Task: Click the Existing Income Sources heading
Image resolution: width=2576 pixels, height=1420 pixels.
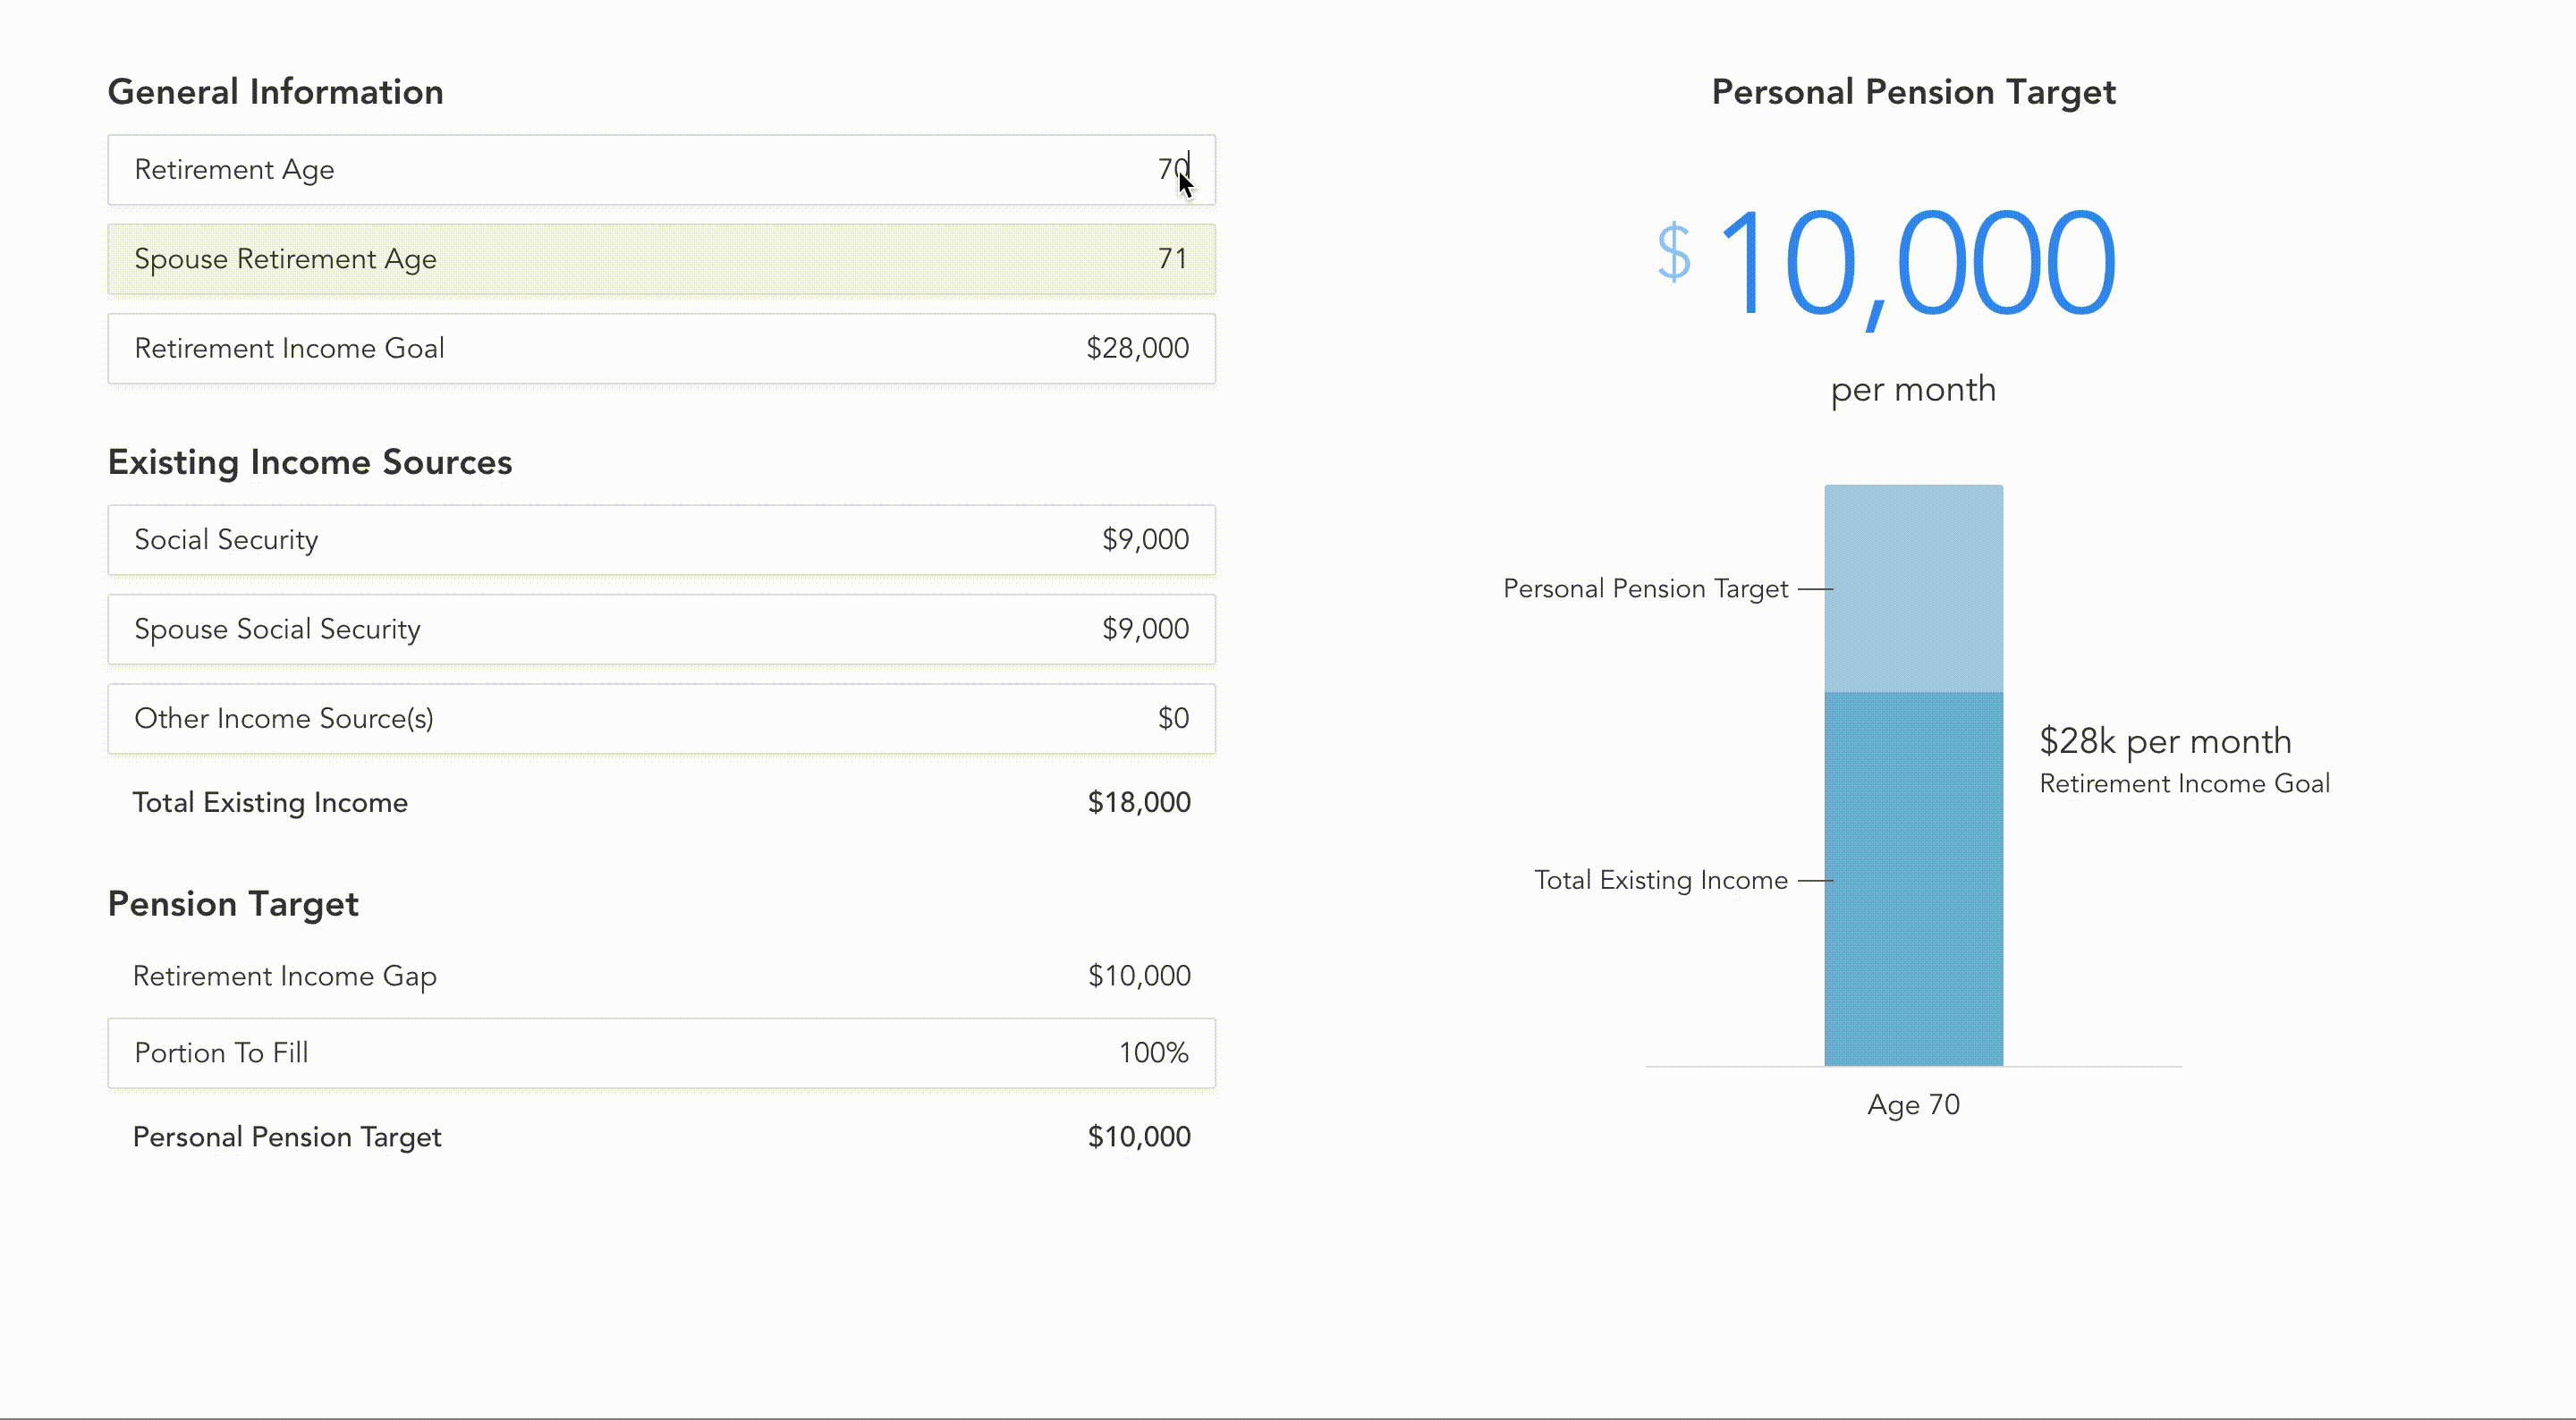Action: pyautogui.click(x=309, y=462)
